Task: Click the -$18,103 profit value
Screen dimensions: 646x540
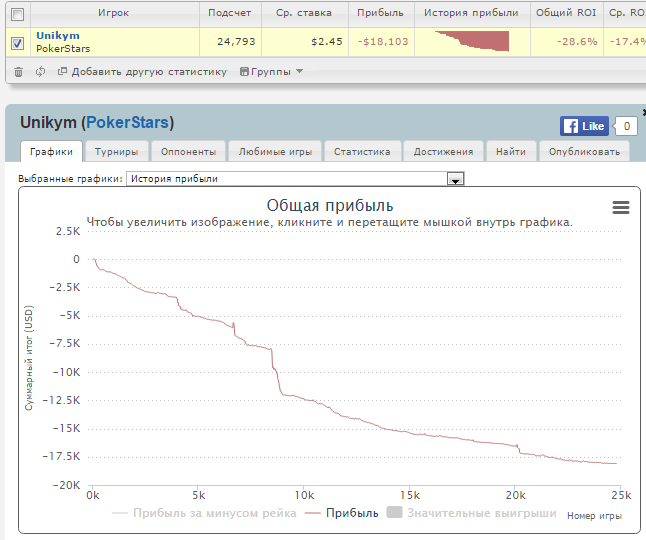Action: [383, 42]
